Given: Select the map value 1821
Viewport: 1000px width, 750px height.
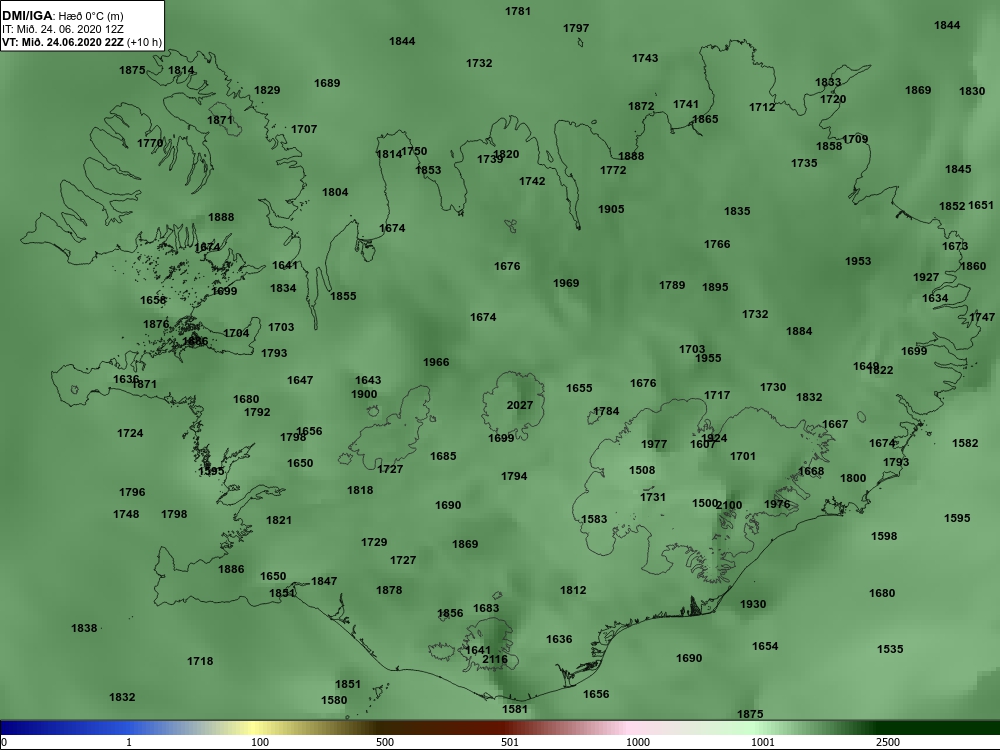Looking at the screenshot, I should 279,520.
